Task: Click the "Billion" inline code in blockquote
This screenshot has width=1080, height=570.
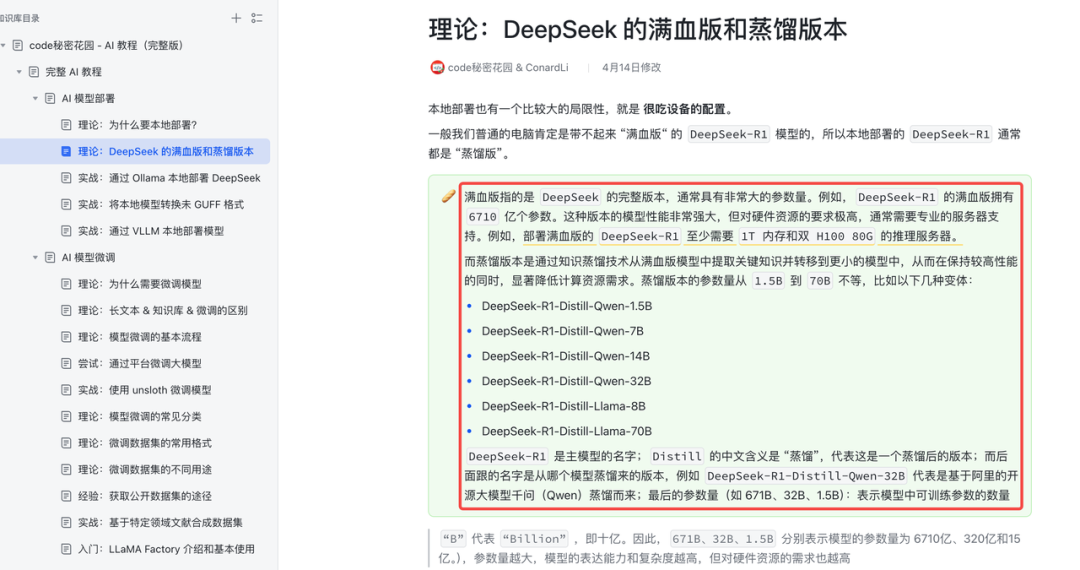Action: click(534, 539)
